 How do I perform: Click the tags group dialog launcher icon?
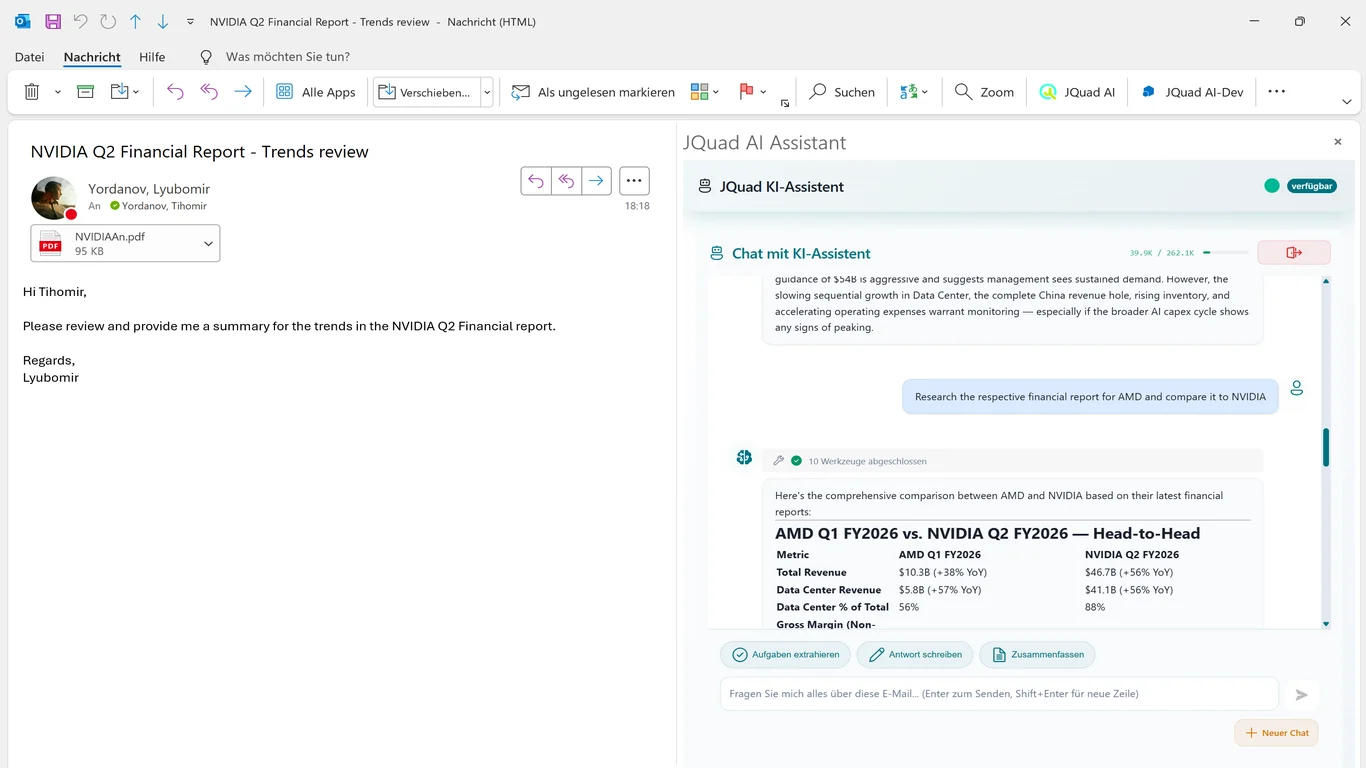click(785, 103)
